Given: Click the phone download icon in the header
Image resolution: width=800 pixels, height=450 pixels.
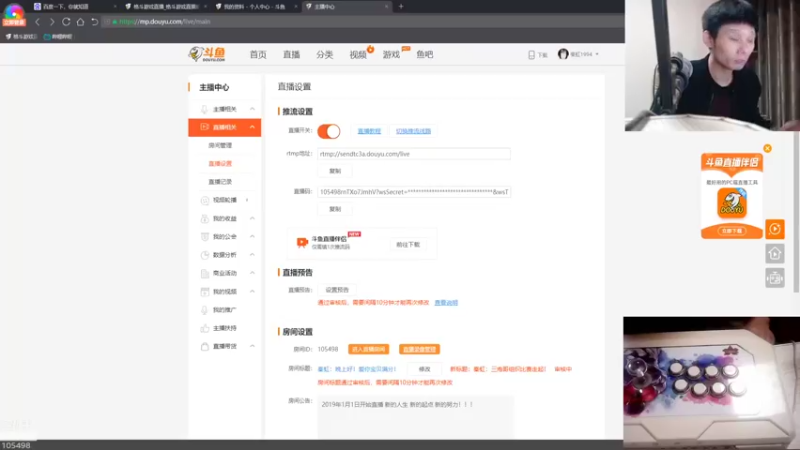Looking at the screenshot, I should click(531, 55).
